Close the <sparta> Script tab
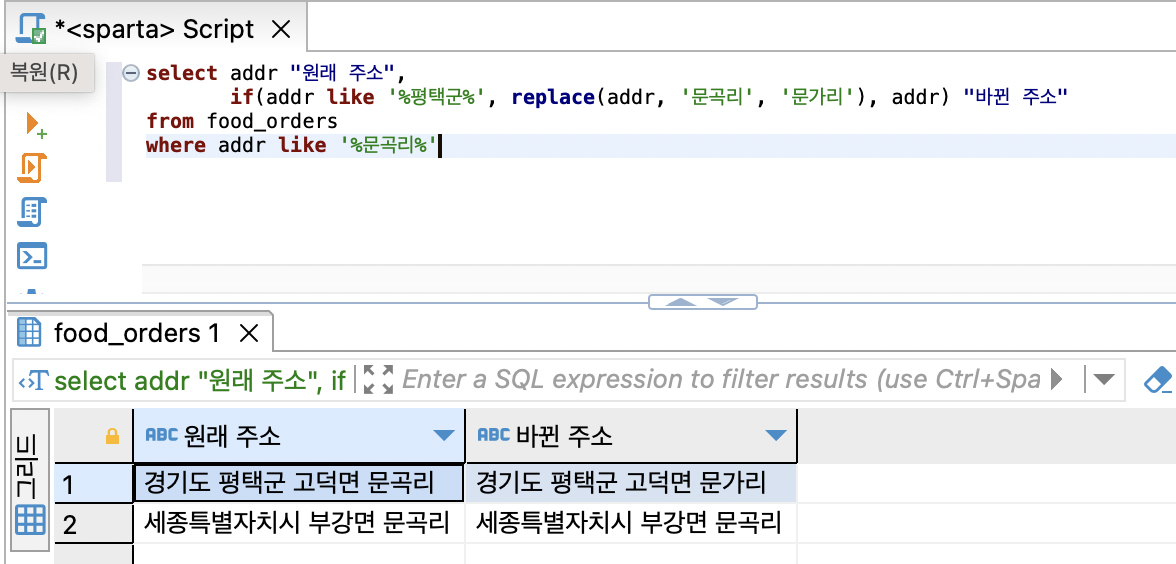This screenshot has width=1176, height=564. [280, 29]
